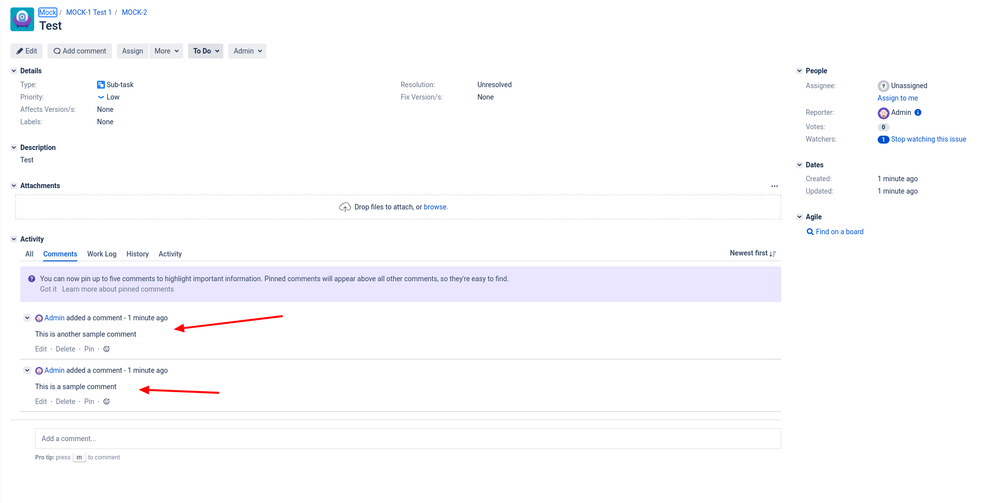The image size is (998, 503).
Task: Click the Low priority arrow icon
Action: tap(101, 97)
